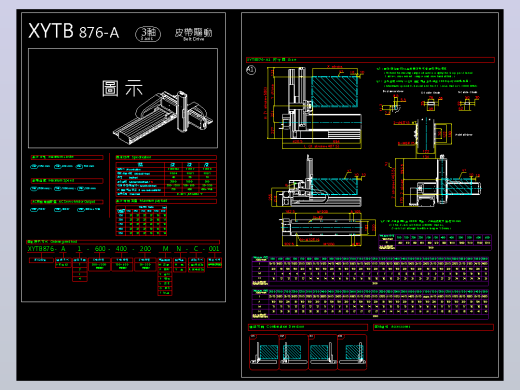The image size is (520, 390).
Task: Click the Accessories header bar
Action: pos(434,327)
